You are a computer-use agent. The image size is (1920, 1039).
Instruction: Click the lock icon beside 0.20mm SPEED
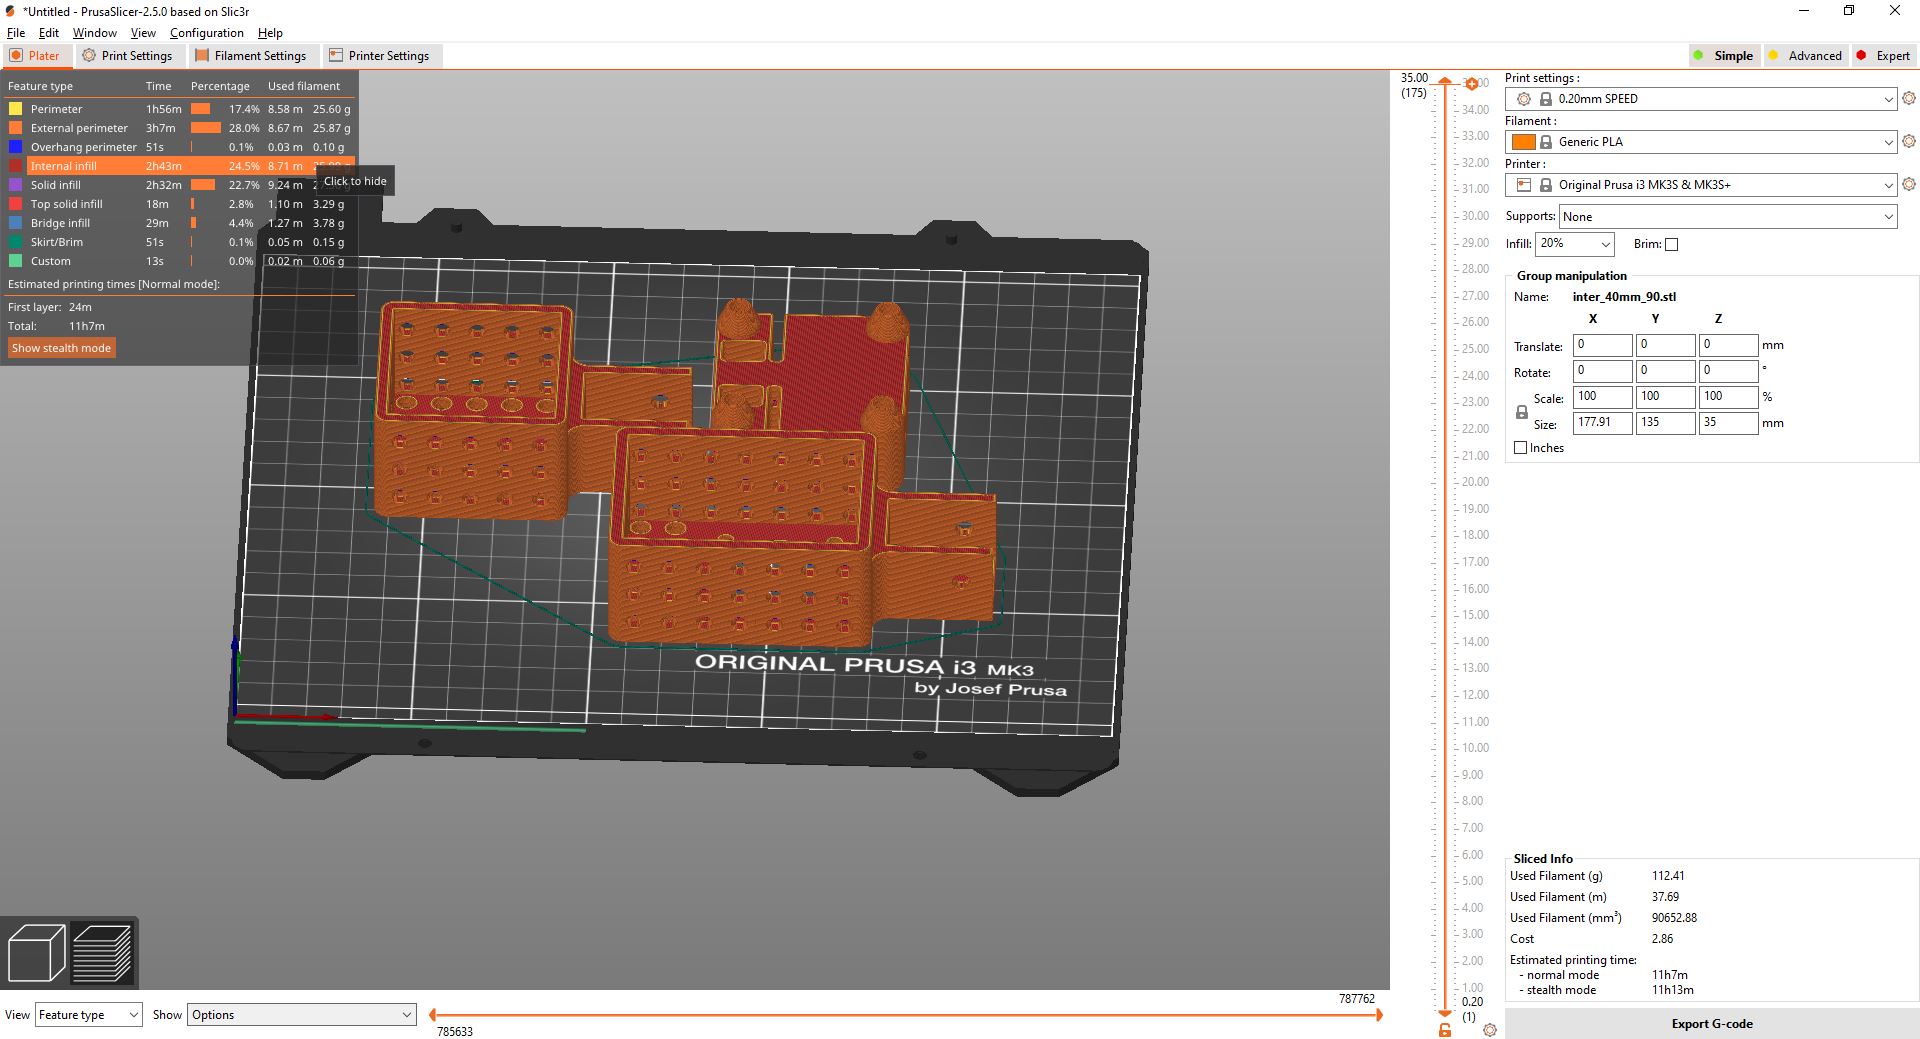pos(1546,99)
